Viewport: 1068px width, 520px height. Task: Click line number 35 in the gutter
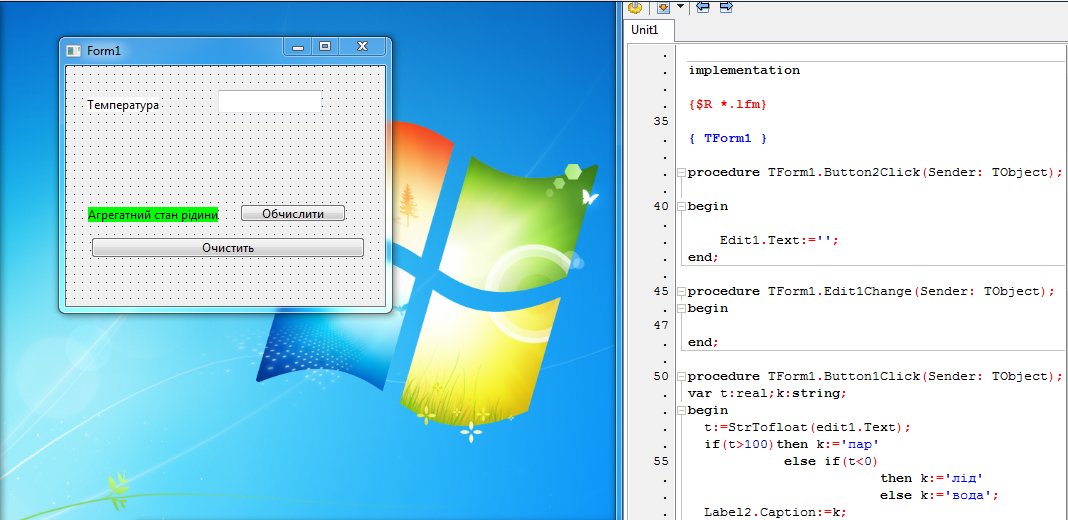pos(660,121)
